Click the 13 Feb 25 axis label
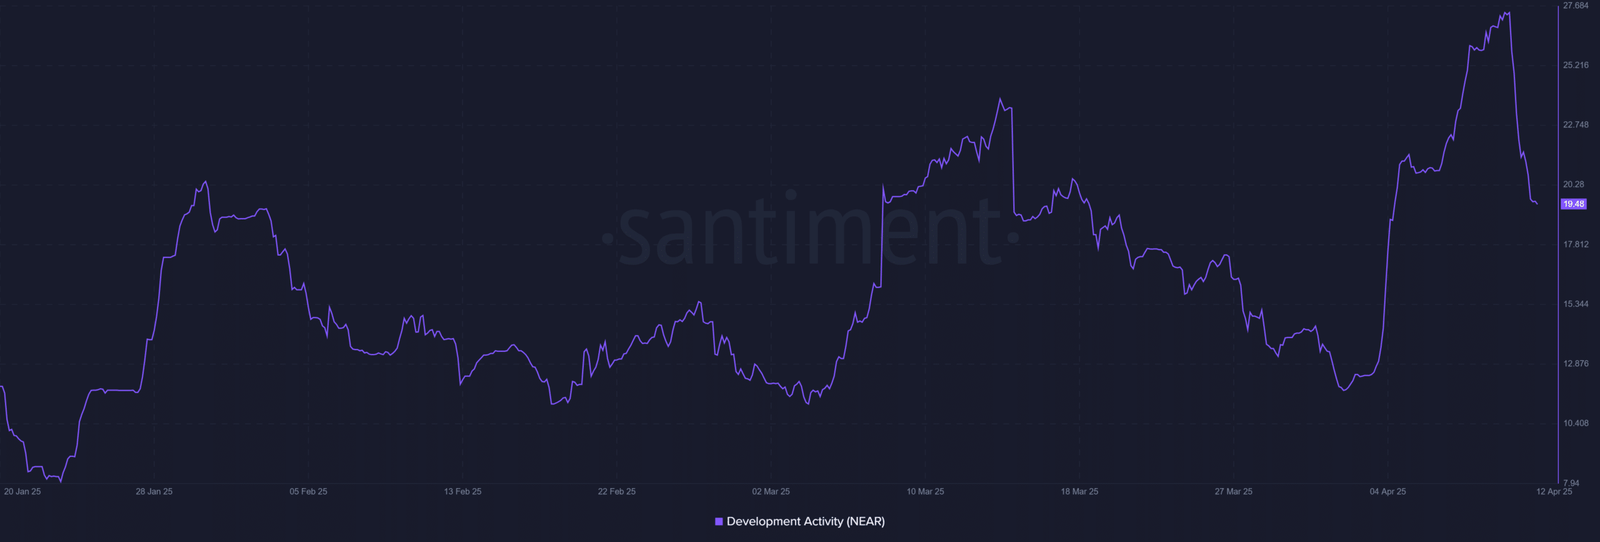Image resolution: width=1600 pixels, height=542 pixels. 463,492
